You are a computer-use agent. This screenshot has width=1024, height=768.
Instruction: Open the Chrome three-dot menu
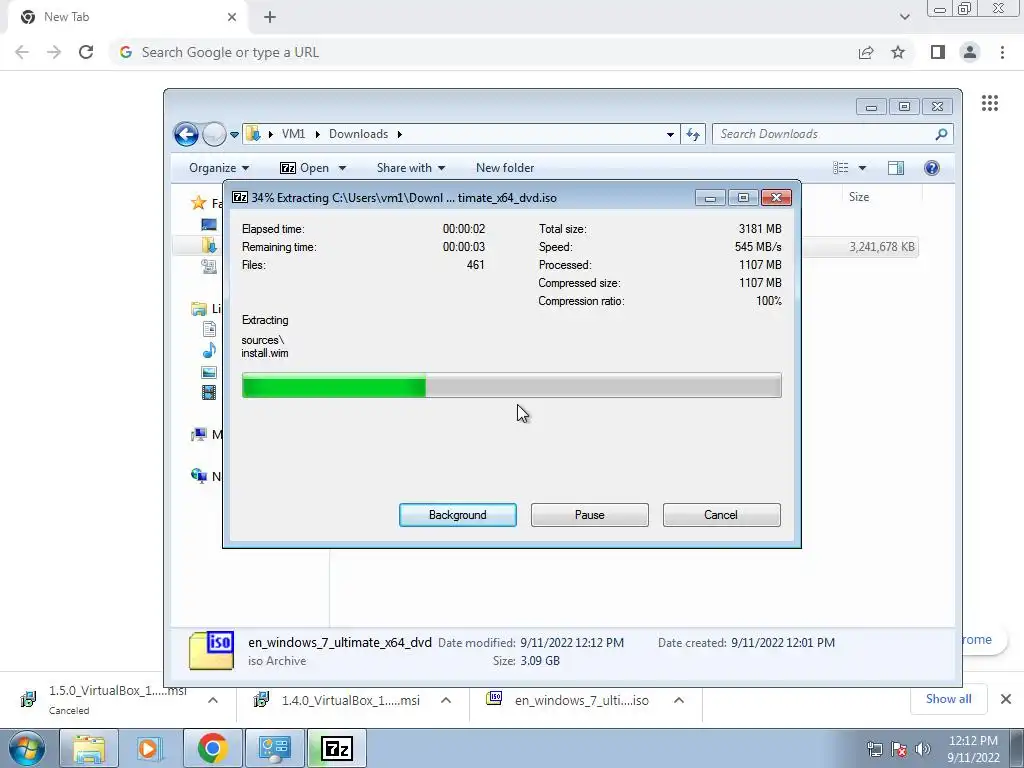pyautogui.click(x=1002, y=52)
